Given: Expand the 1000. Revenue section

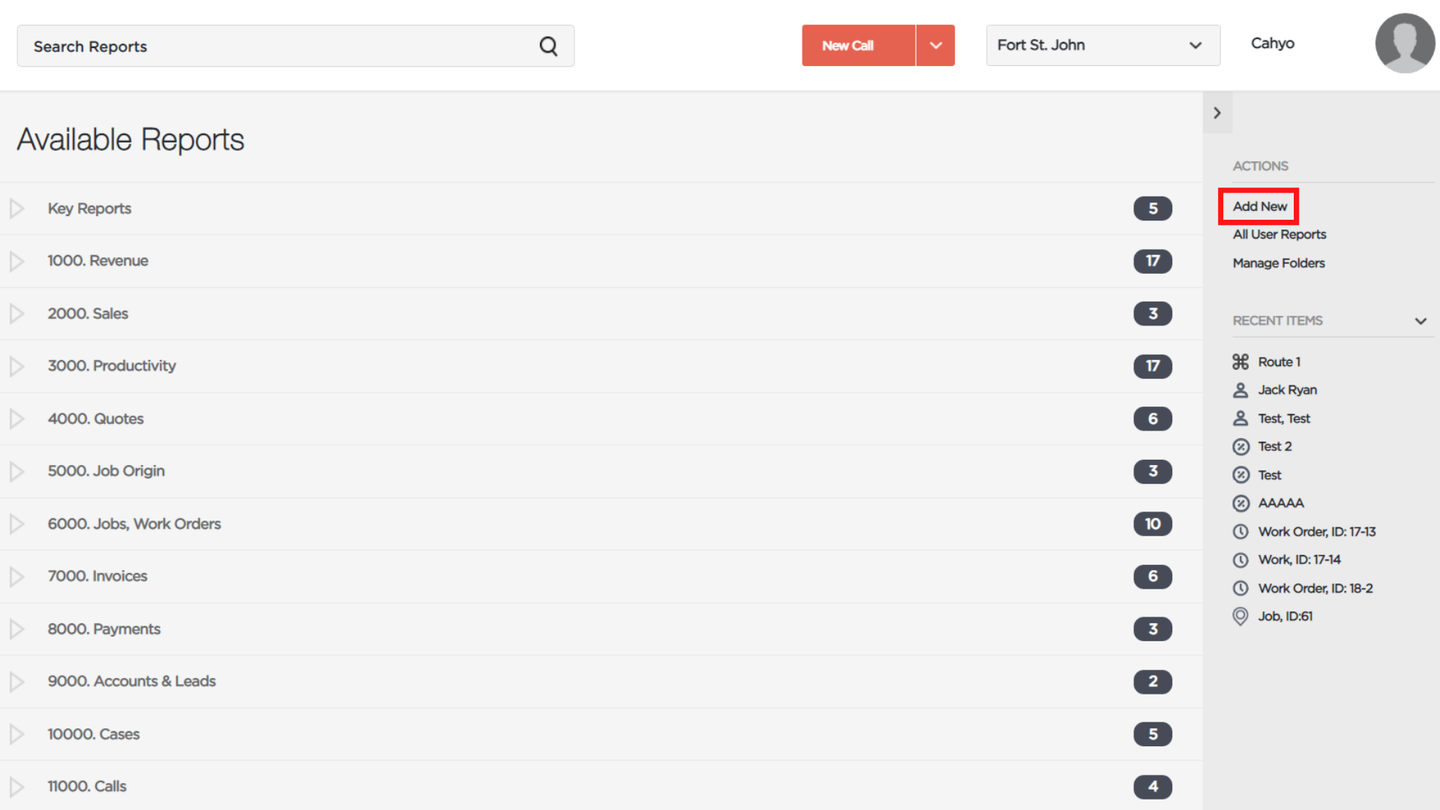Looking at the screenshot, I should click(x=600, y=261).
